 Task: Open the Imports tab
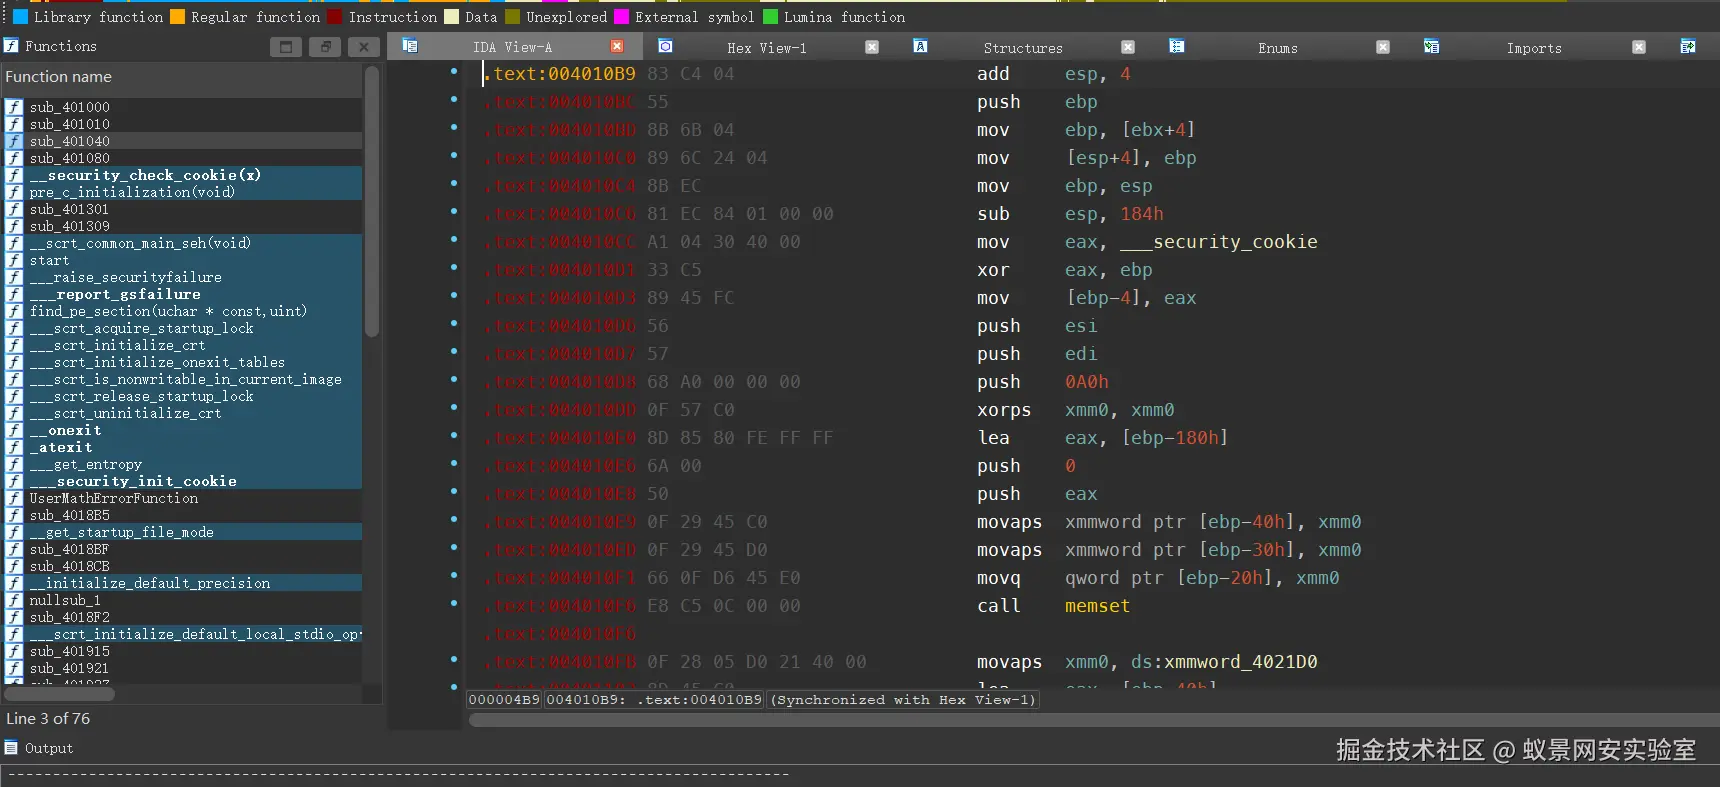1533,48
